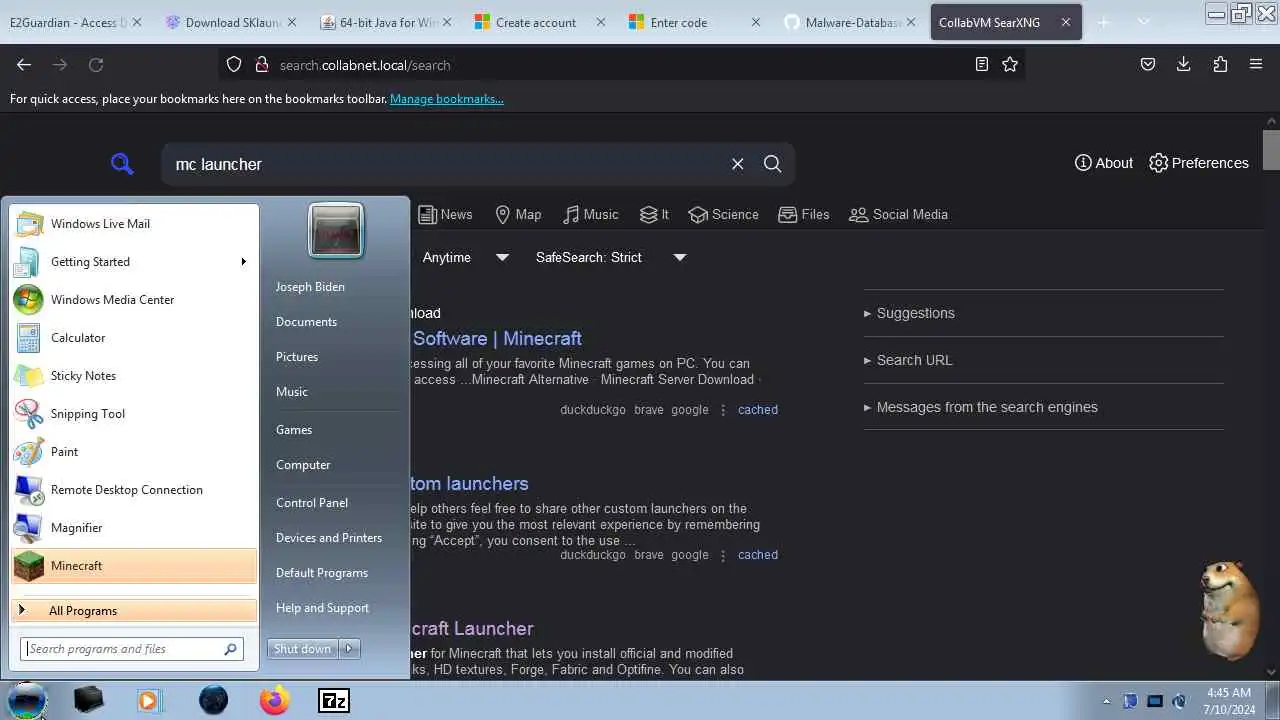Screen dimensions: 1280x720
Task: Open volume control in system tray
Action: [1179, 701]
